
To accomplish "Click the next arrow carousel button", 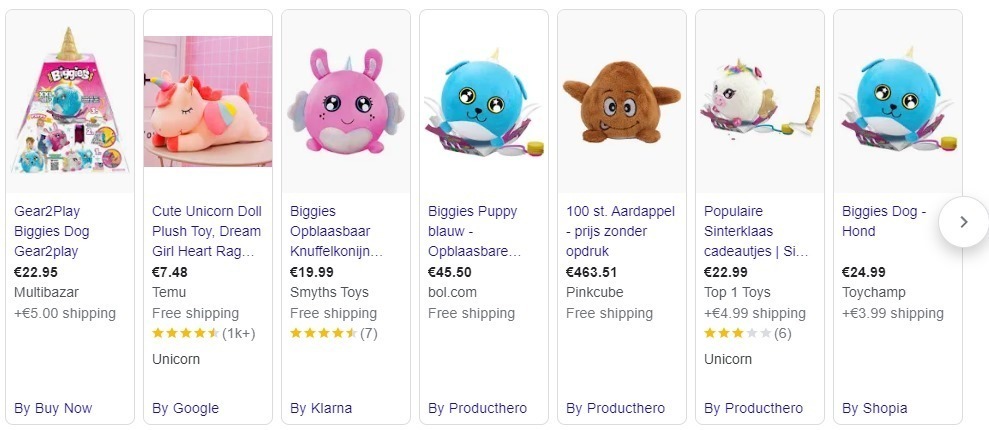I will (x=963, y=222).
